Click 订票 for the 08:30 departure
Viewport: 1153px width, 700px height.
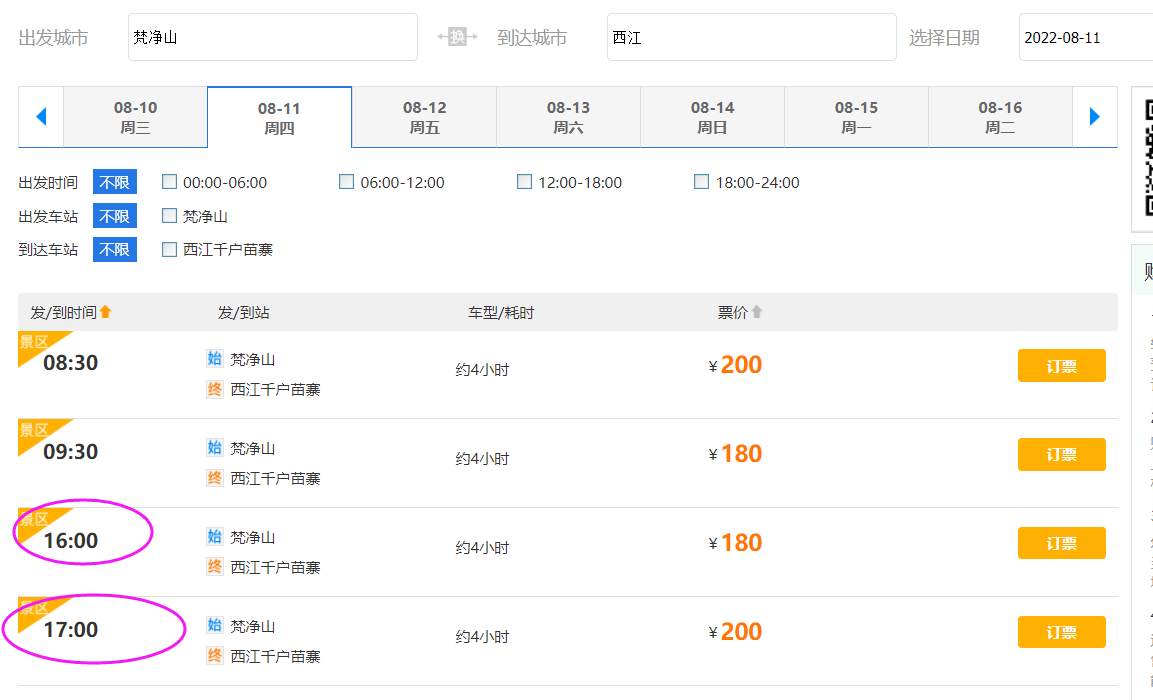pyautogui.click(x=1061, y=366)
